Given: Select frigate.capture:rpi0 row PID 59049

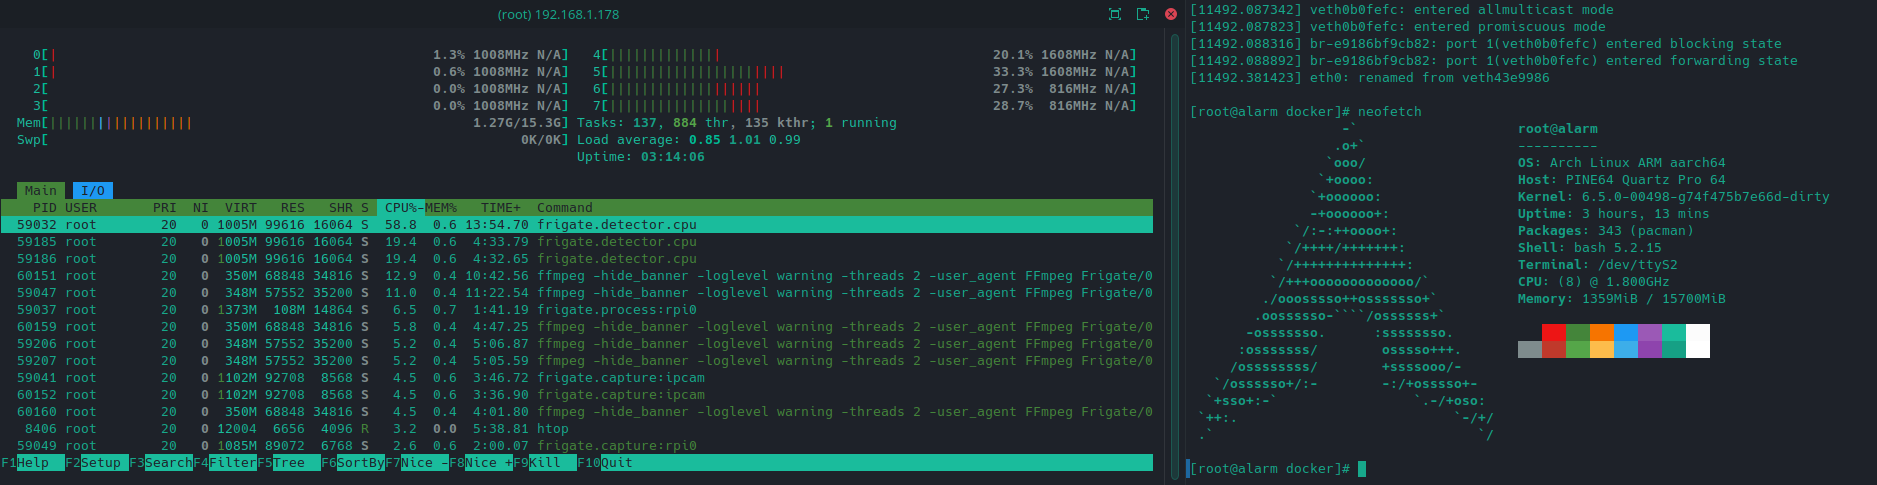Looking at the screenshot, I should tap(577, 445).
